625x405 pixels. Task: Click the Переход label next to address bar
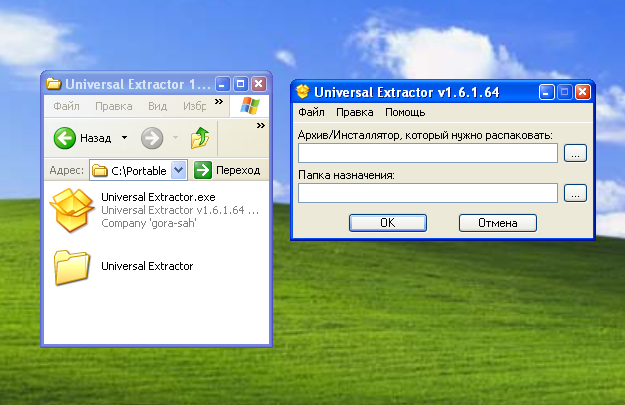[x=238, y=170]
